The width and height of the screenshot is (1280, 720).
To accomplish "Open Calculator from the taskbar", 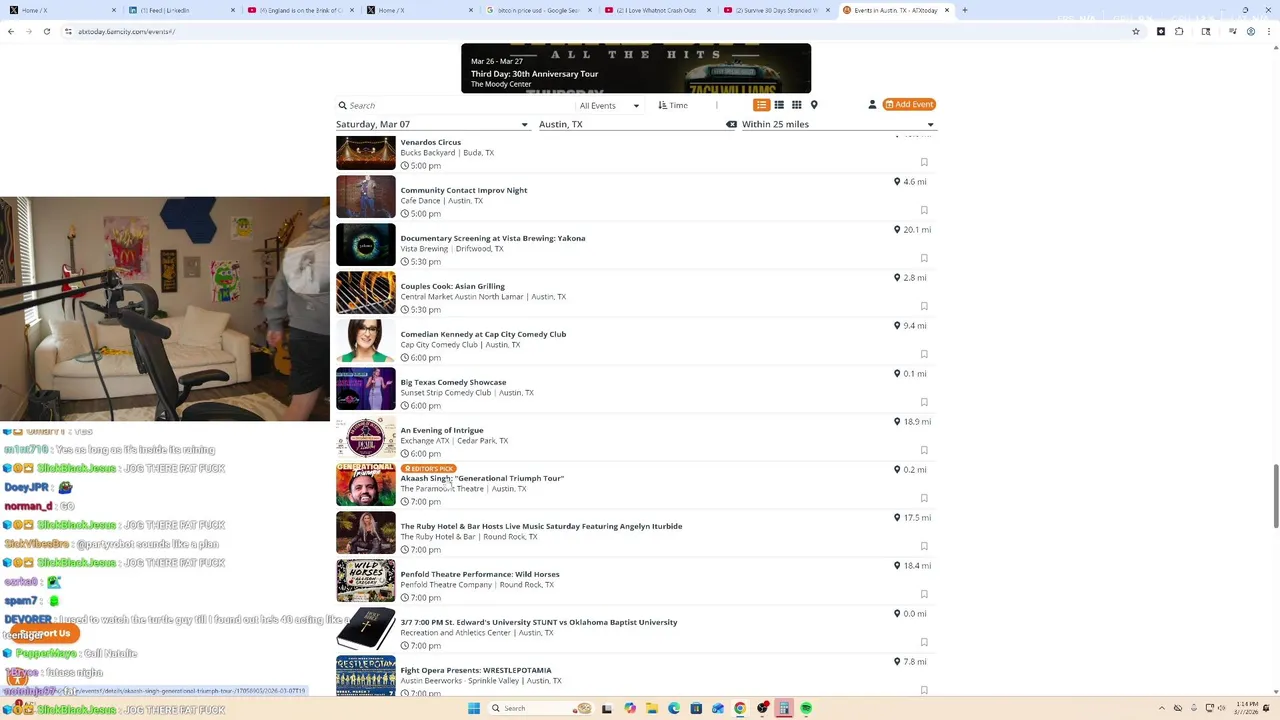I will 784,708.
